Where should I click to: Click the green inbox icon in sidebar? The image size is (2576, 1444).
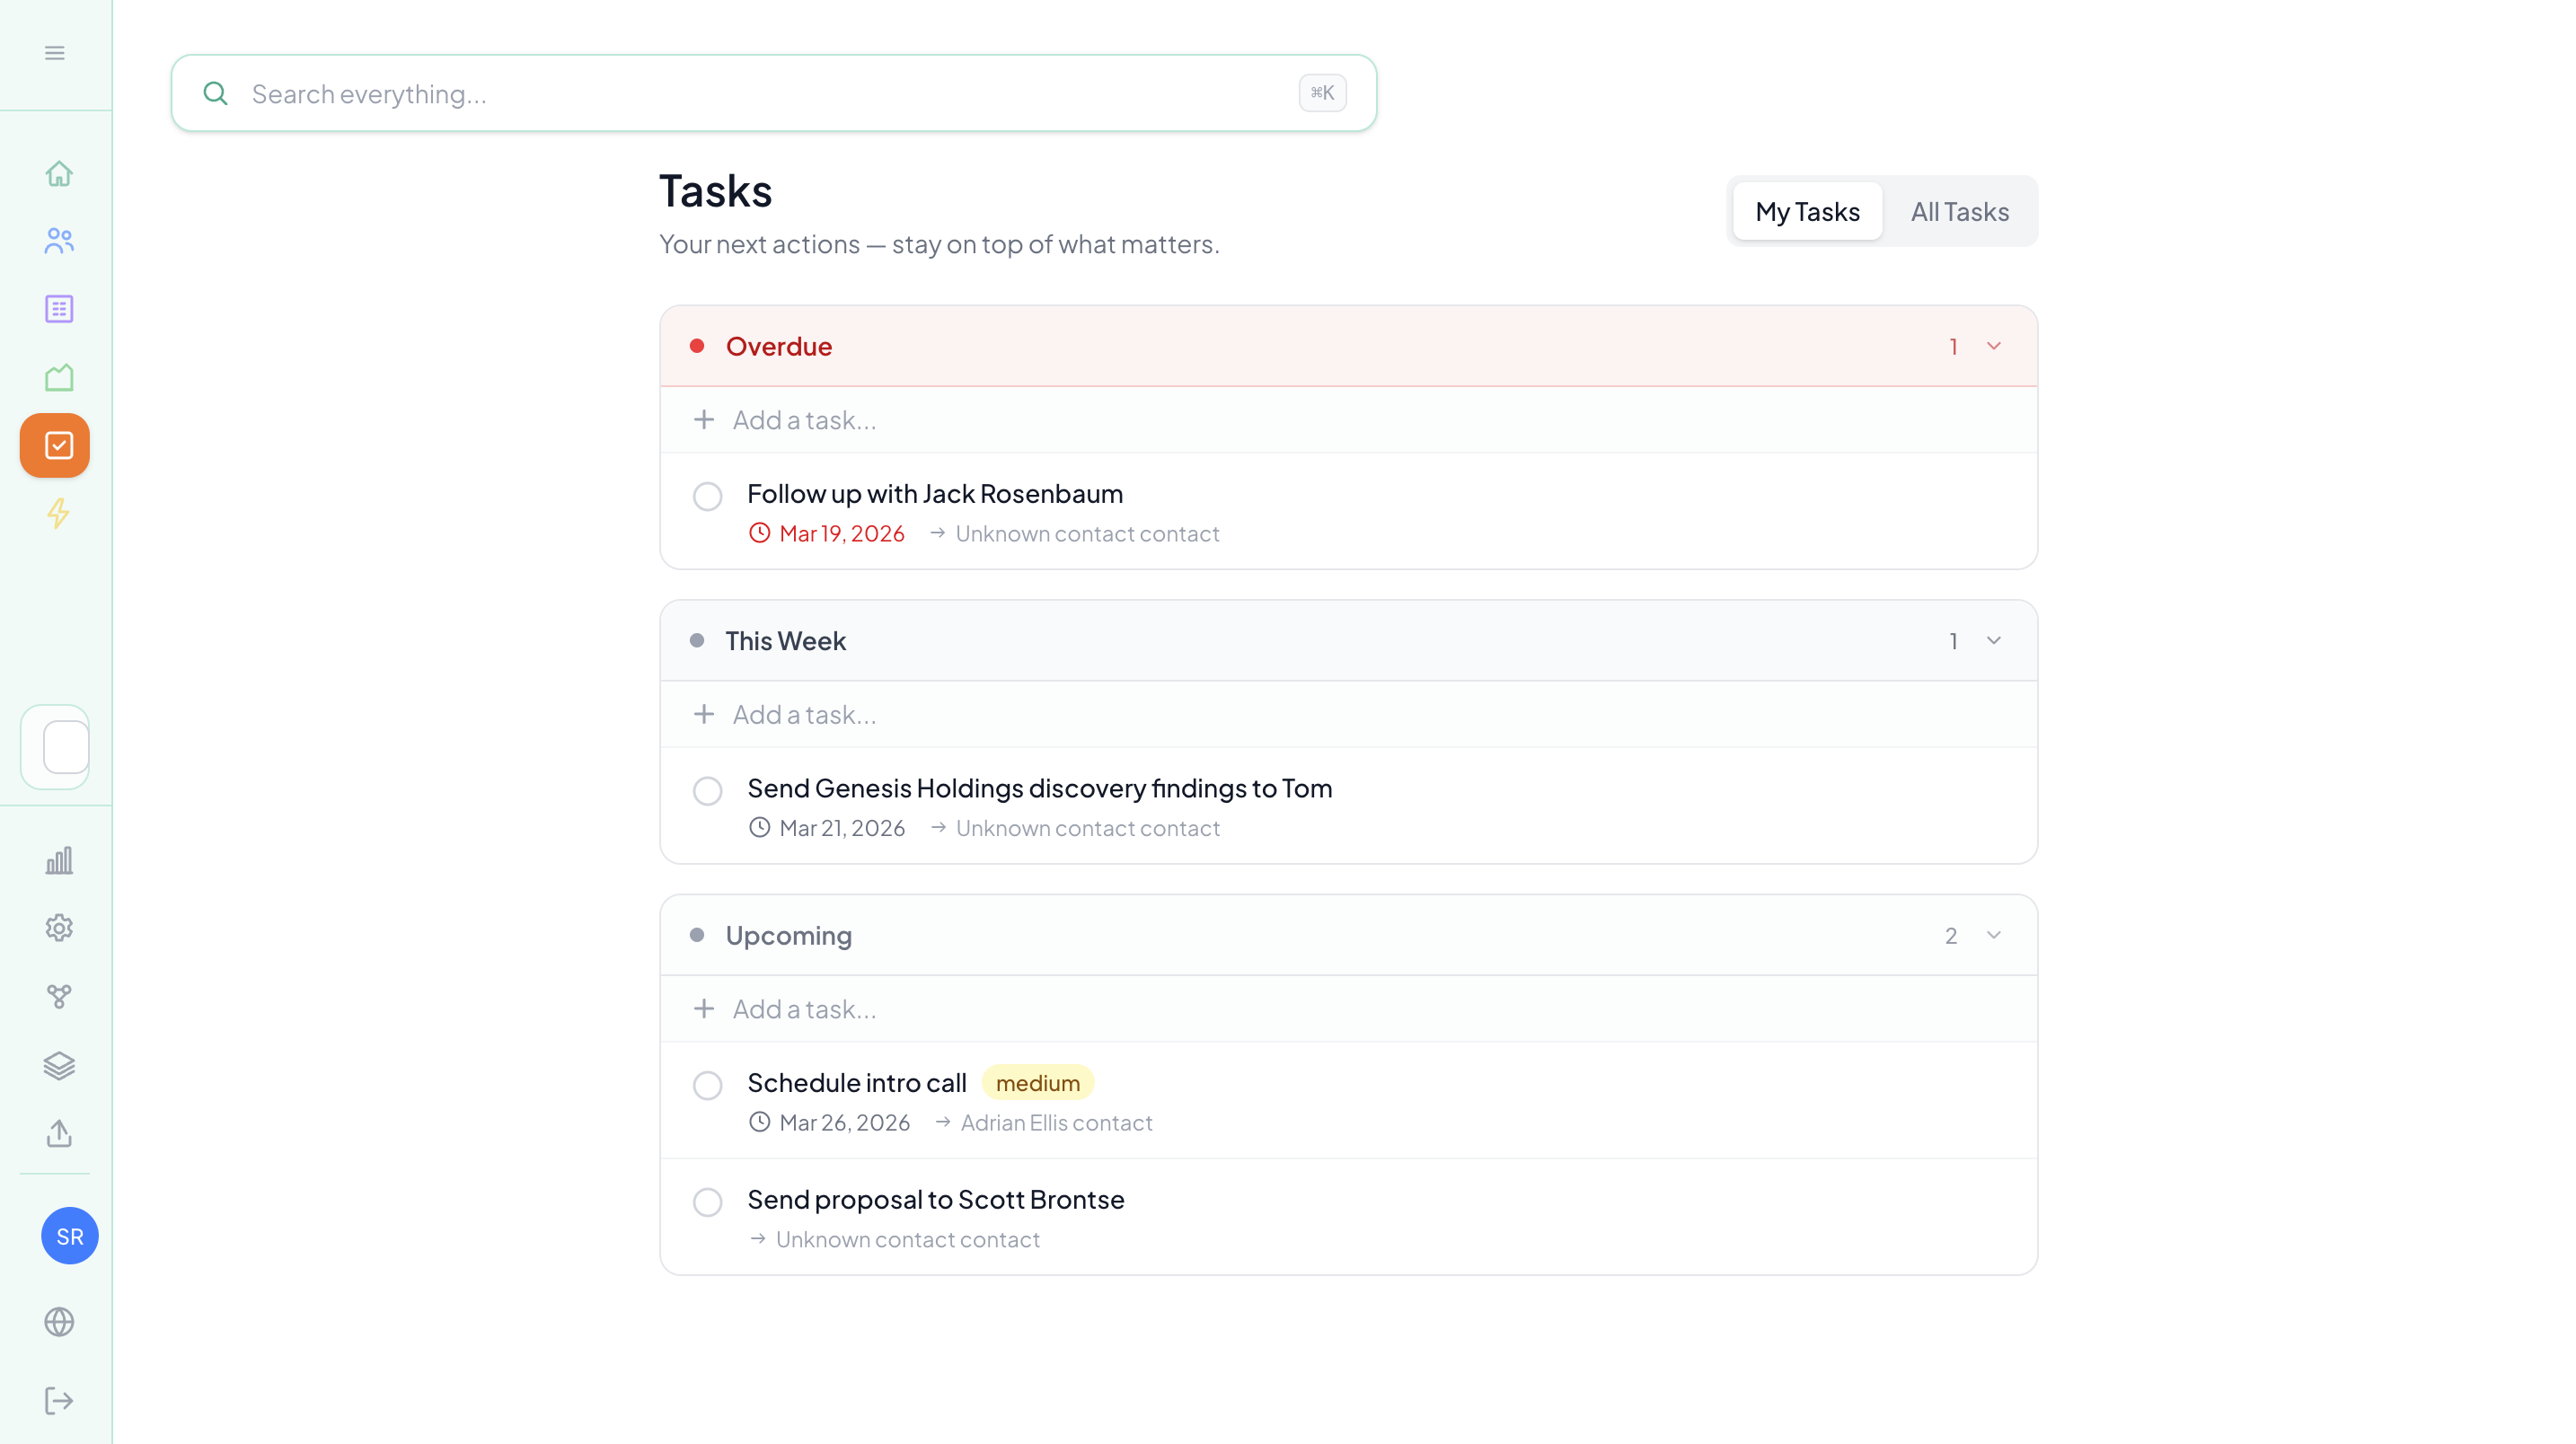point(58,377)
